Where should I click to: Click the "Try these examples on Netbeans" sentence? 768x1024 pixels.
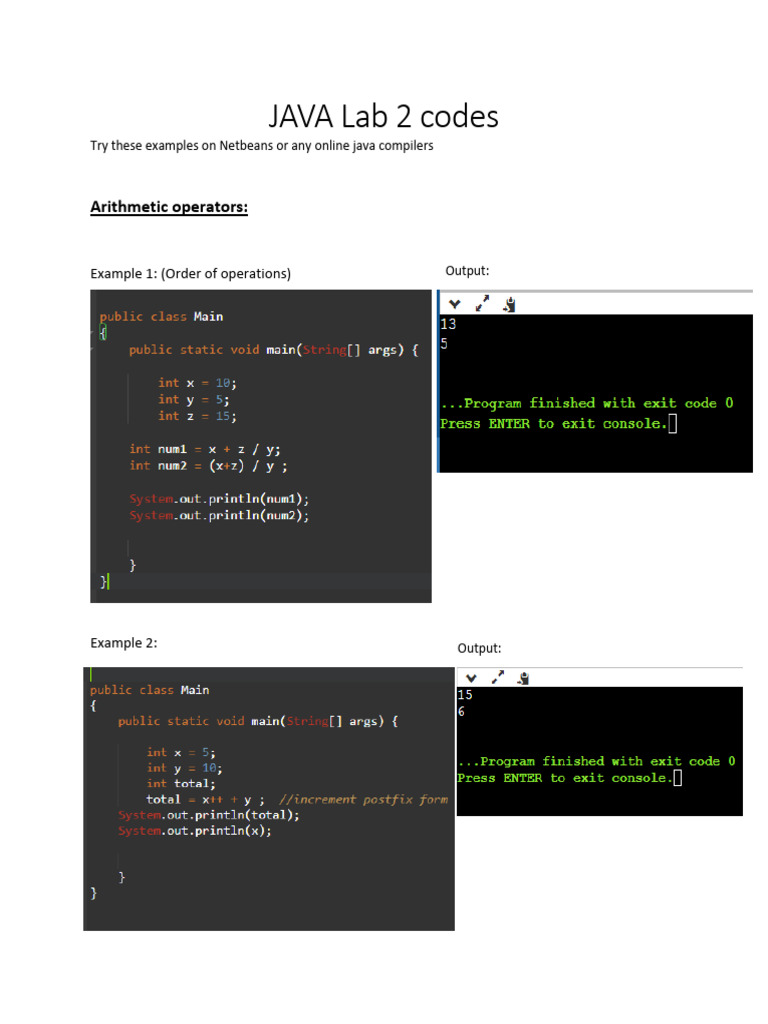point(262,146)
